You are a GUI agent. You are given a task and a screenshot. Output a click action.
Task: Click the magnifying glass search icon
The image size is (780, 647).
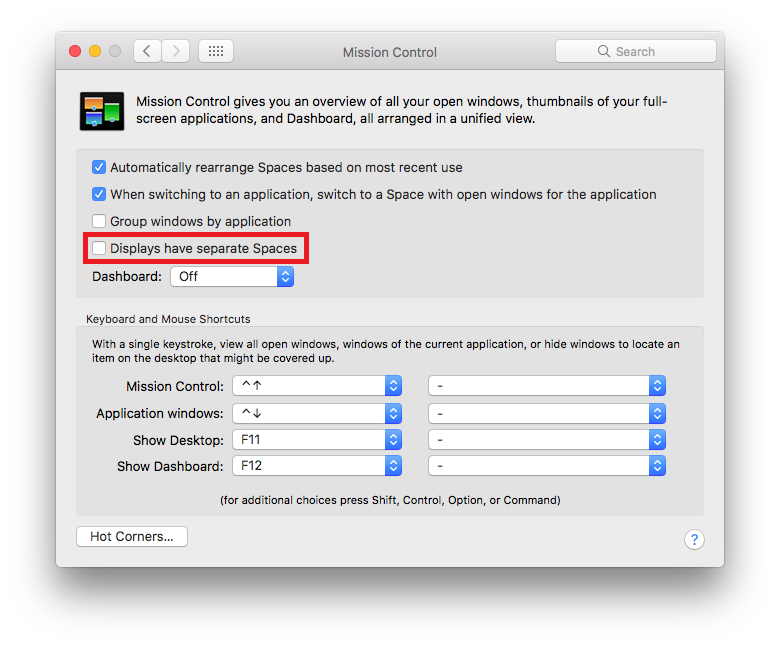coord(603,51)
